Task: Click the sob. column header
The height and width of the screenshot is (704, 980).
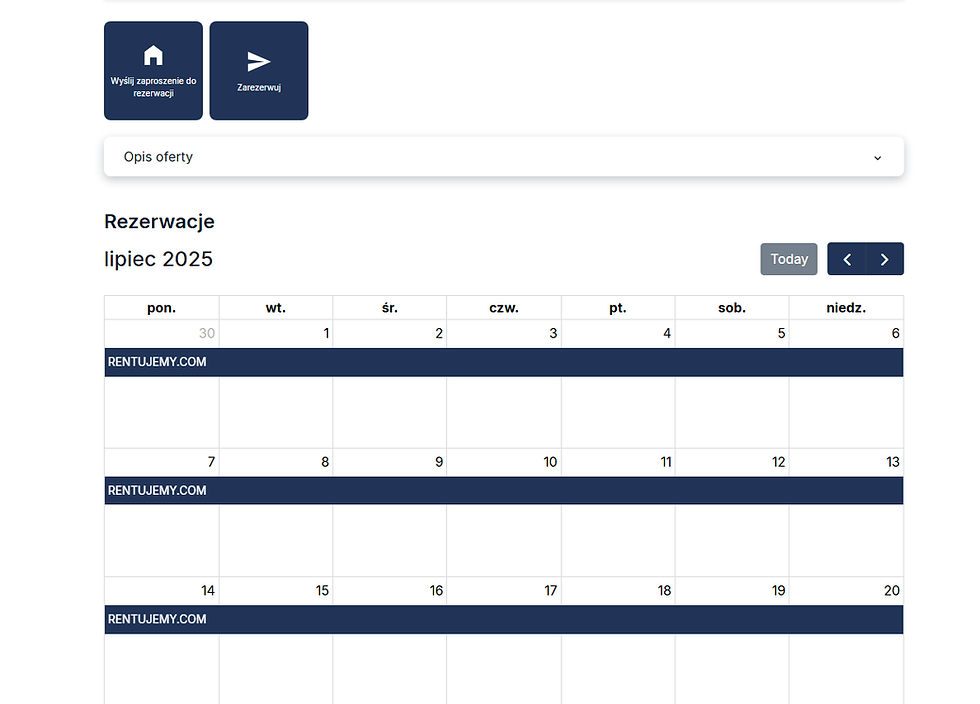Action: point(732,308)
